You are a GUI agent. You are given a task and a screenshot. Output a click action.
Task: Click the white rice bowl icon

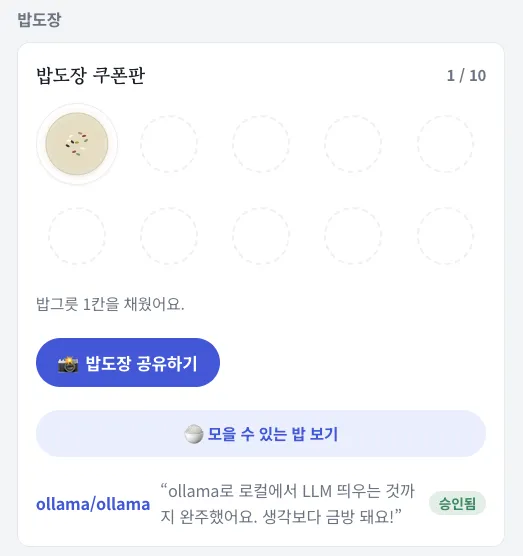coord(194,434)
